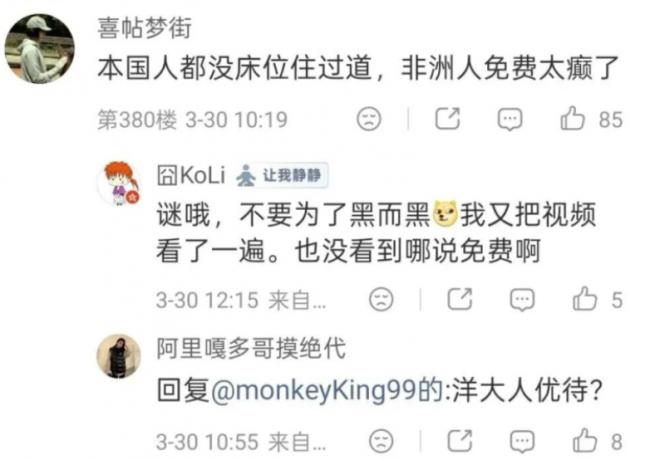Dislike the reply by 囧KoLi

tap(381, 299)
